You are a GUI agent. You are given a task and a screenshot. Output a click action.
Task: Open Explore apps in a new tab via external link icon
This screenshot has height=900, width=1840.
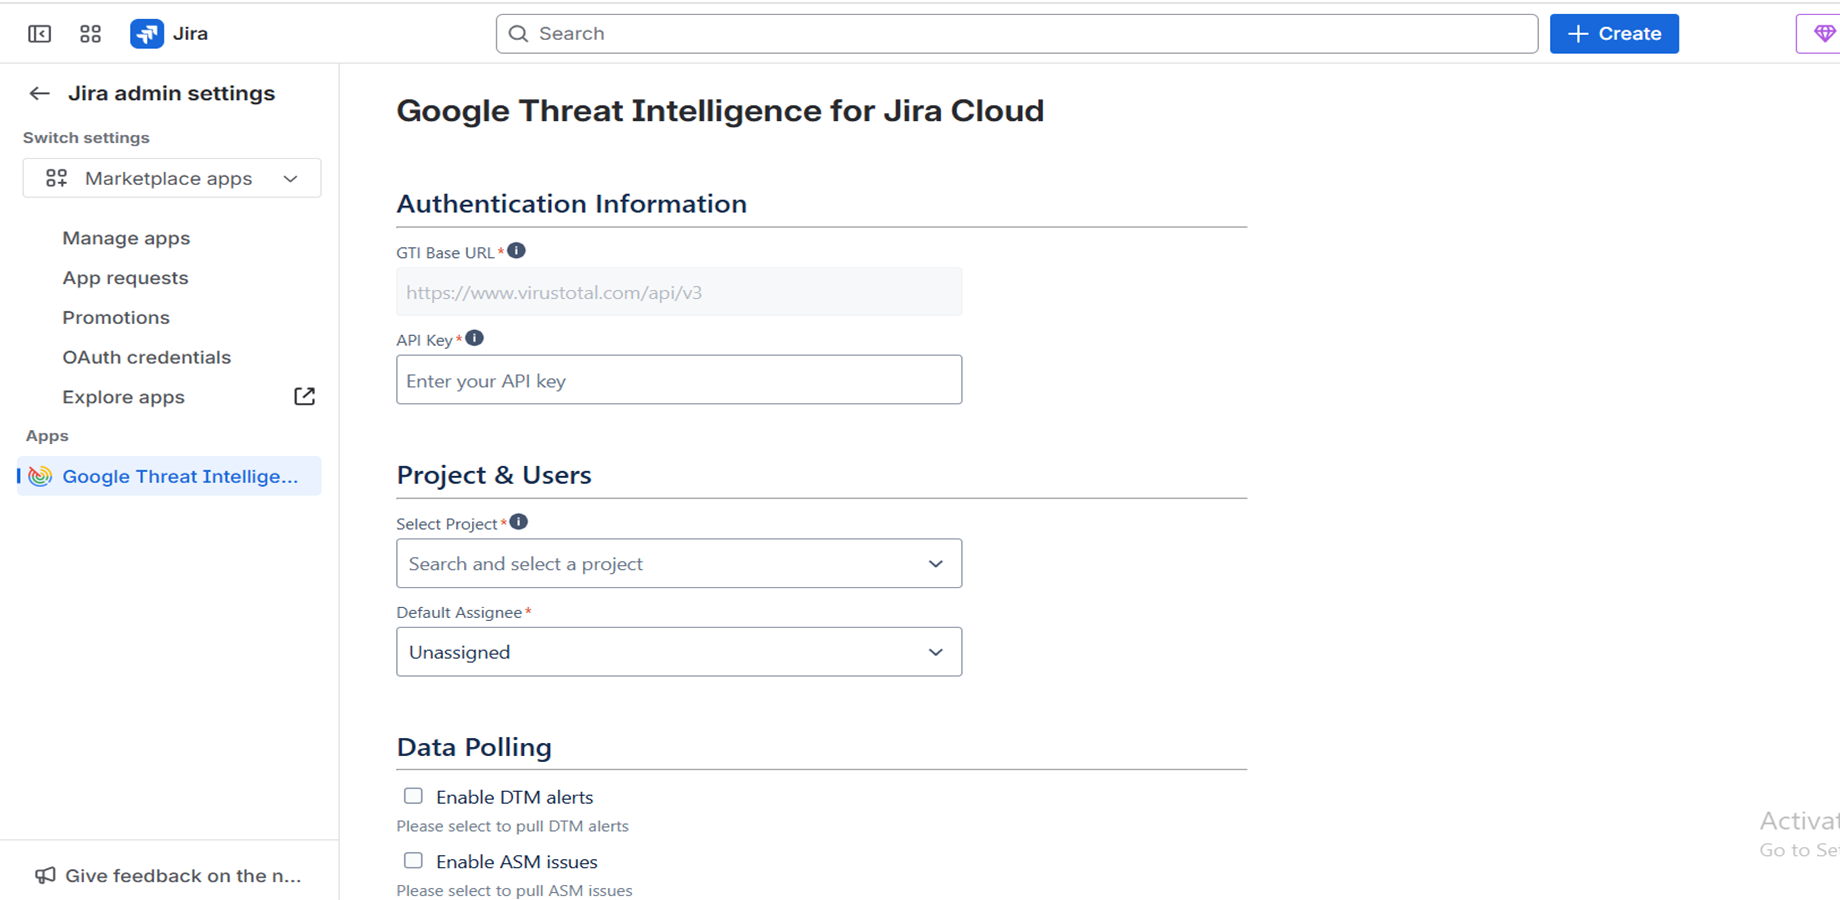click(x=304, y=395)
